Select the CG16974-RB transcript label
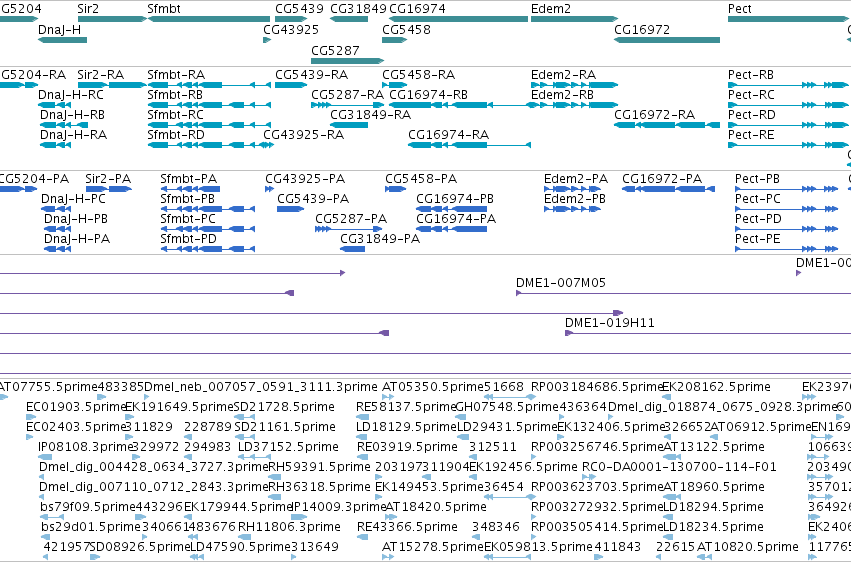 tap(428, 94)
